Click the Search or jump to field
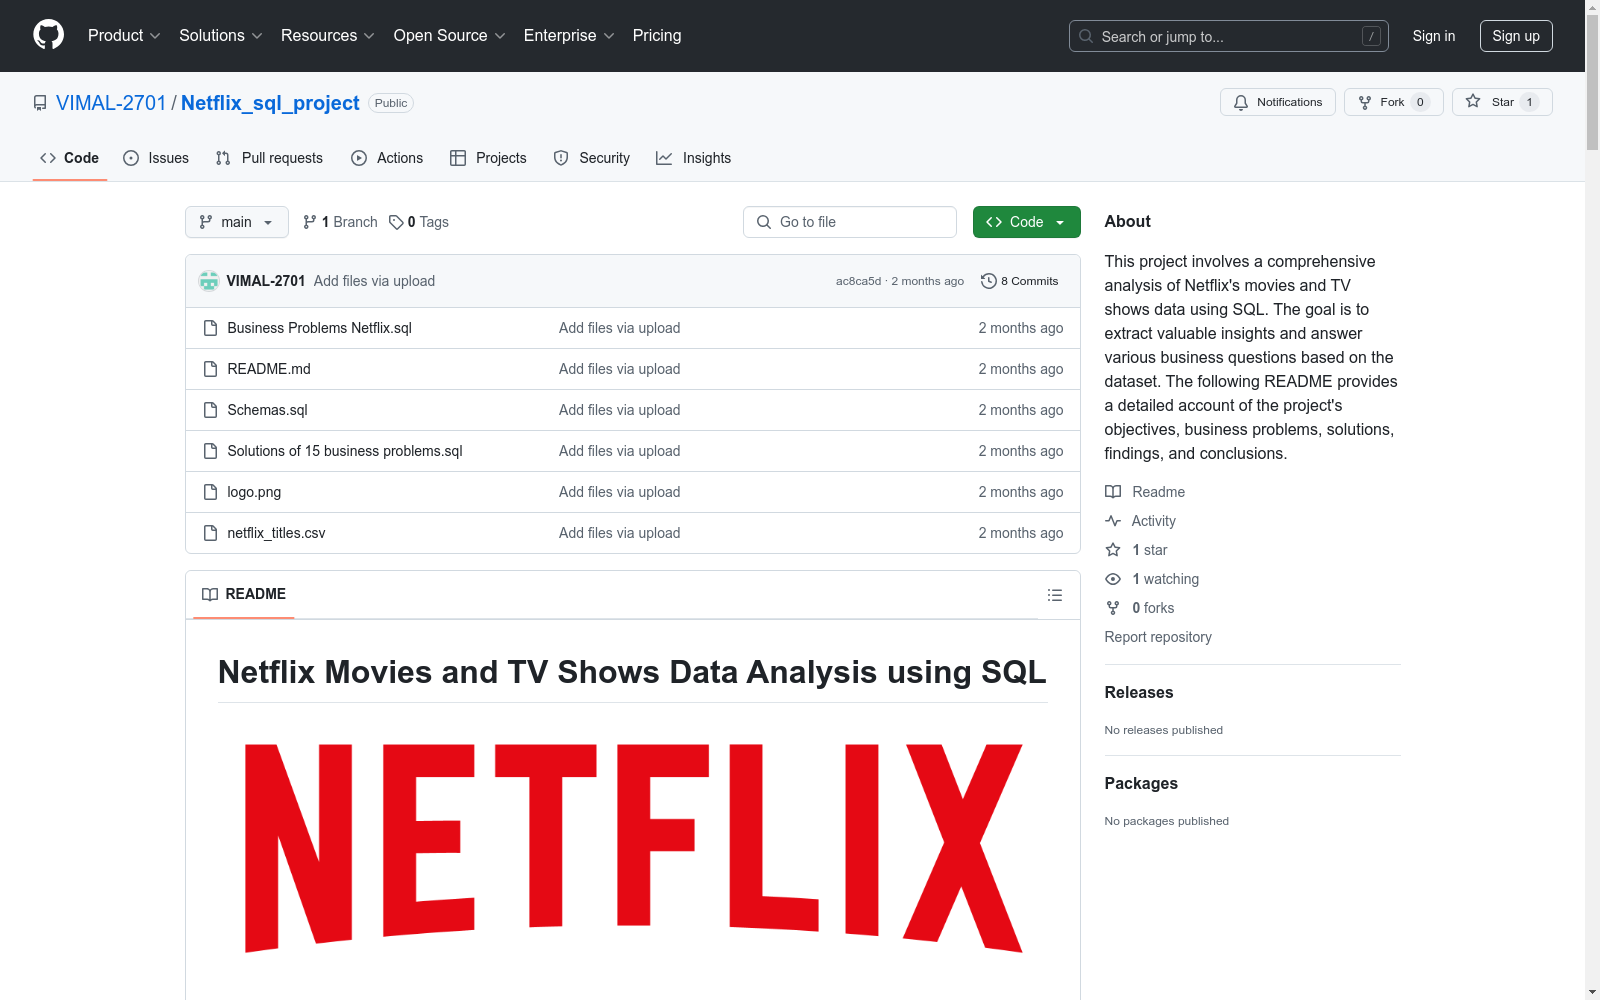Image resolution: width=1600 pixels, height=1000 pixels. (1229, 36)
